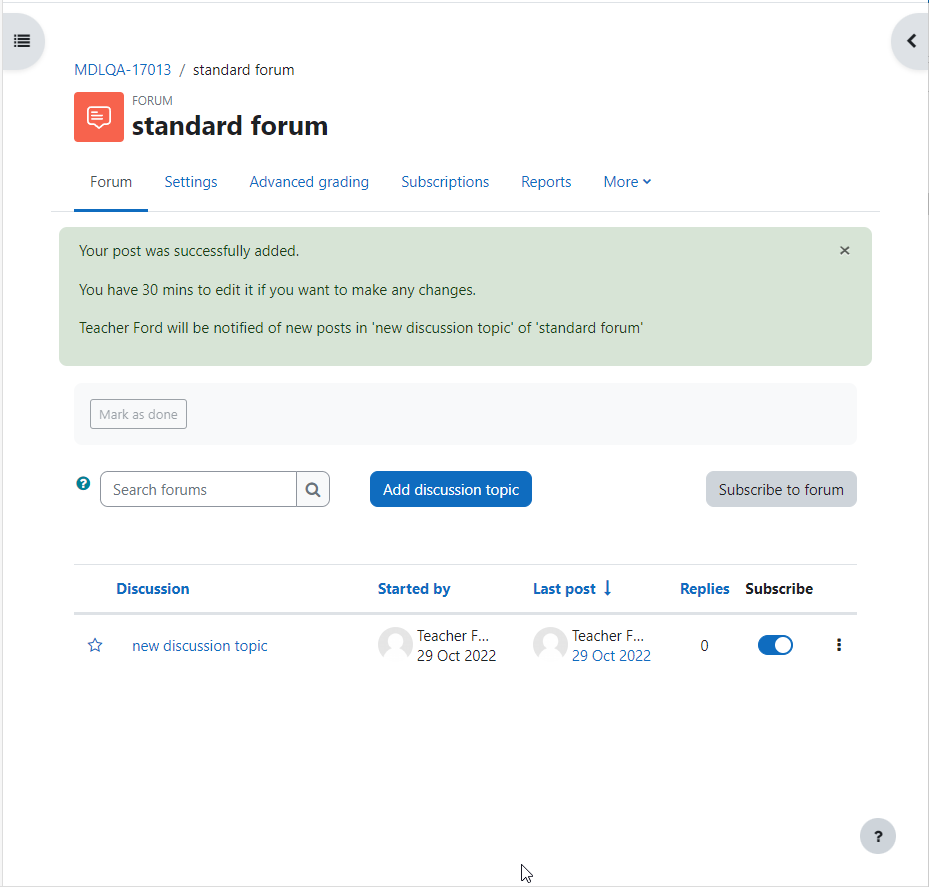Image resolution: width=929 pixels, height=887 pixels.
Task: Open the last post date 29 Oct 2022 link
Action: pyautogui.click(x=611, y=656)
